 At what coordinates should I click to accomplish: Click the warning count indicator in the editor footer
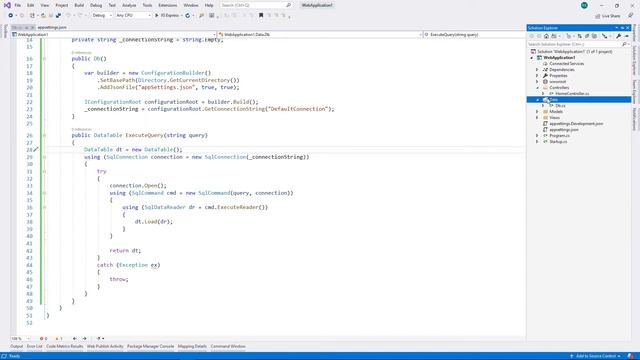click(x=59, y=338)
